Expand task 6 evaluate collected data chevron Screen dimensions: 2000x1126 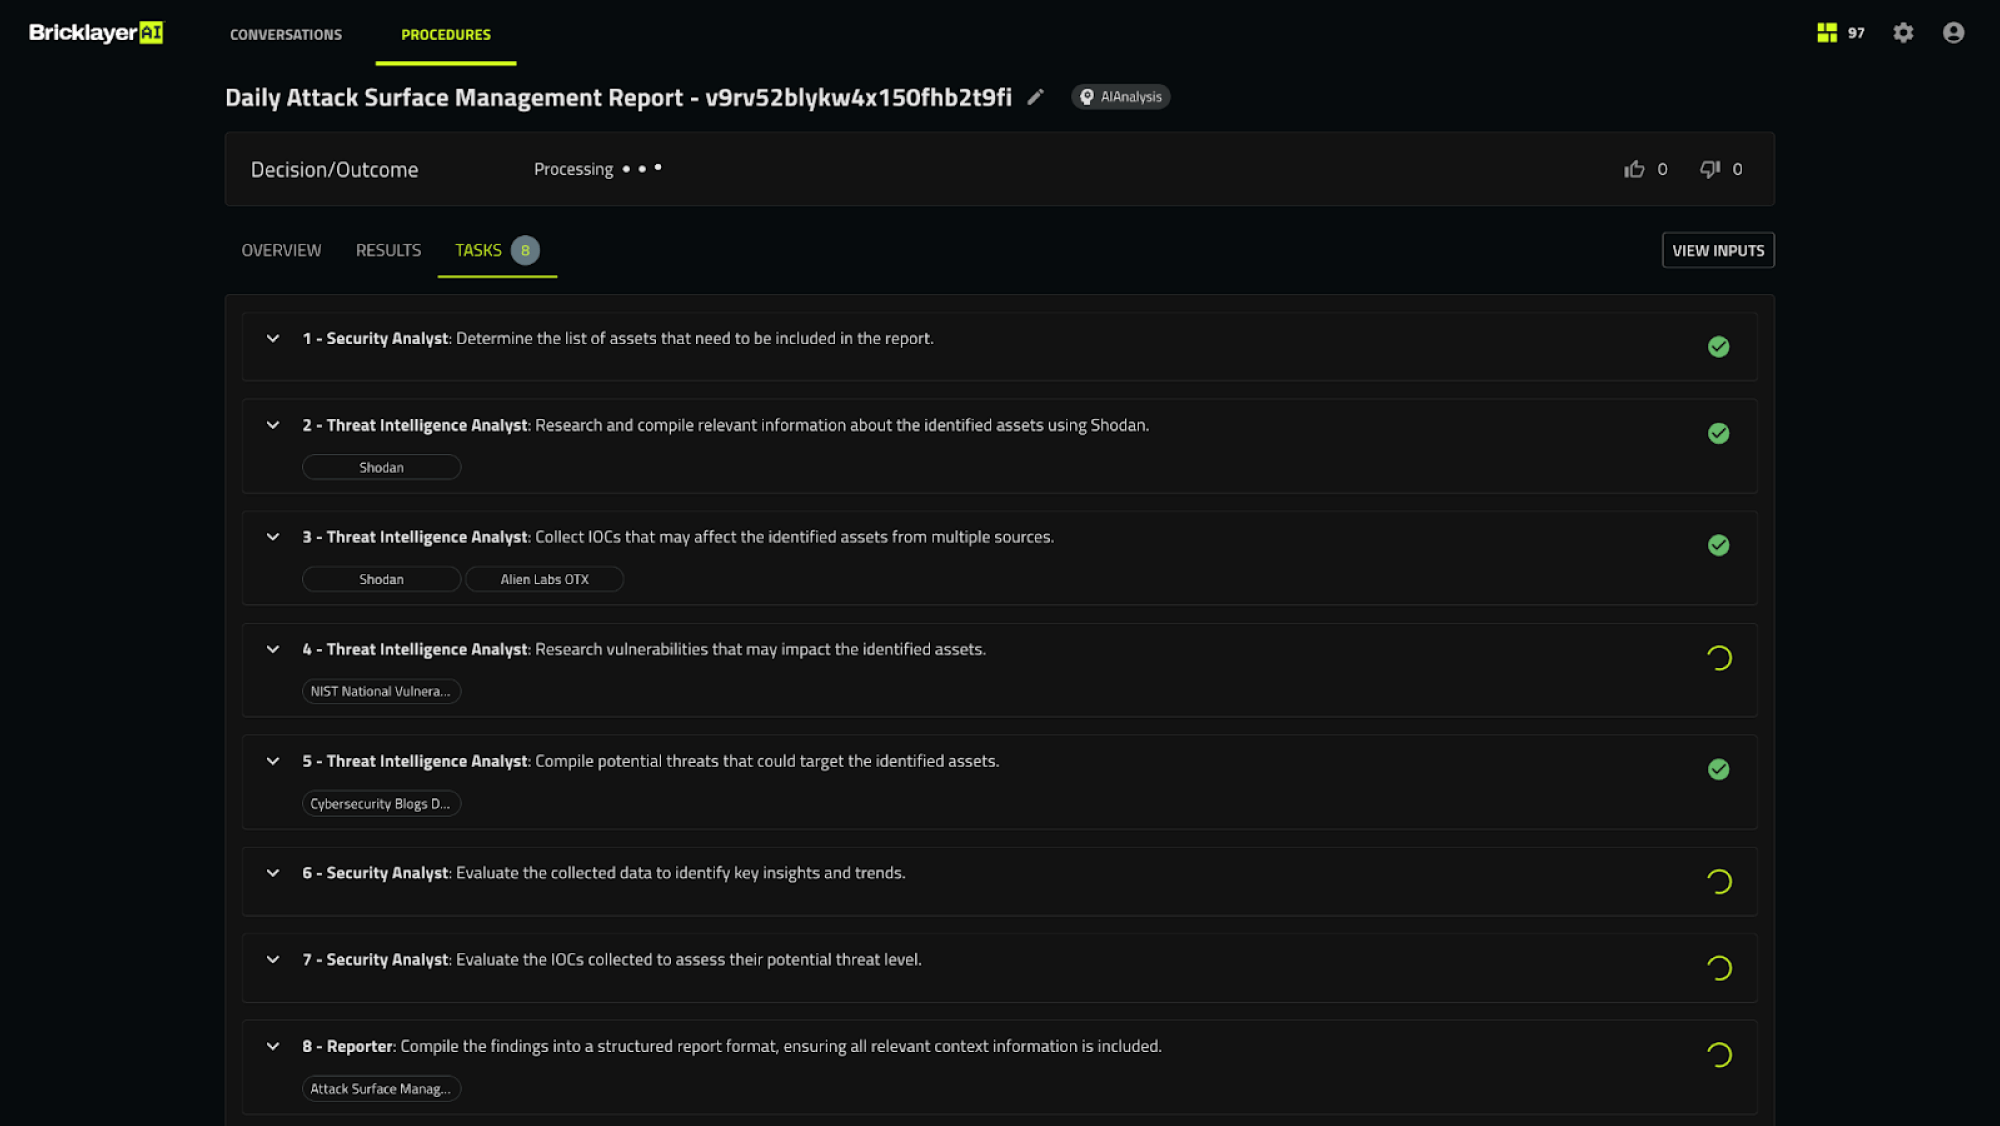tap(273, 874)
